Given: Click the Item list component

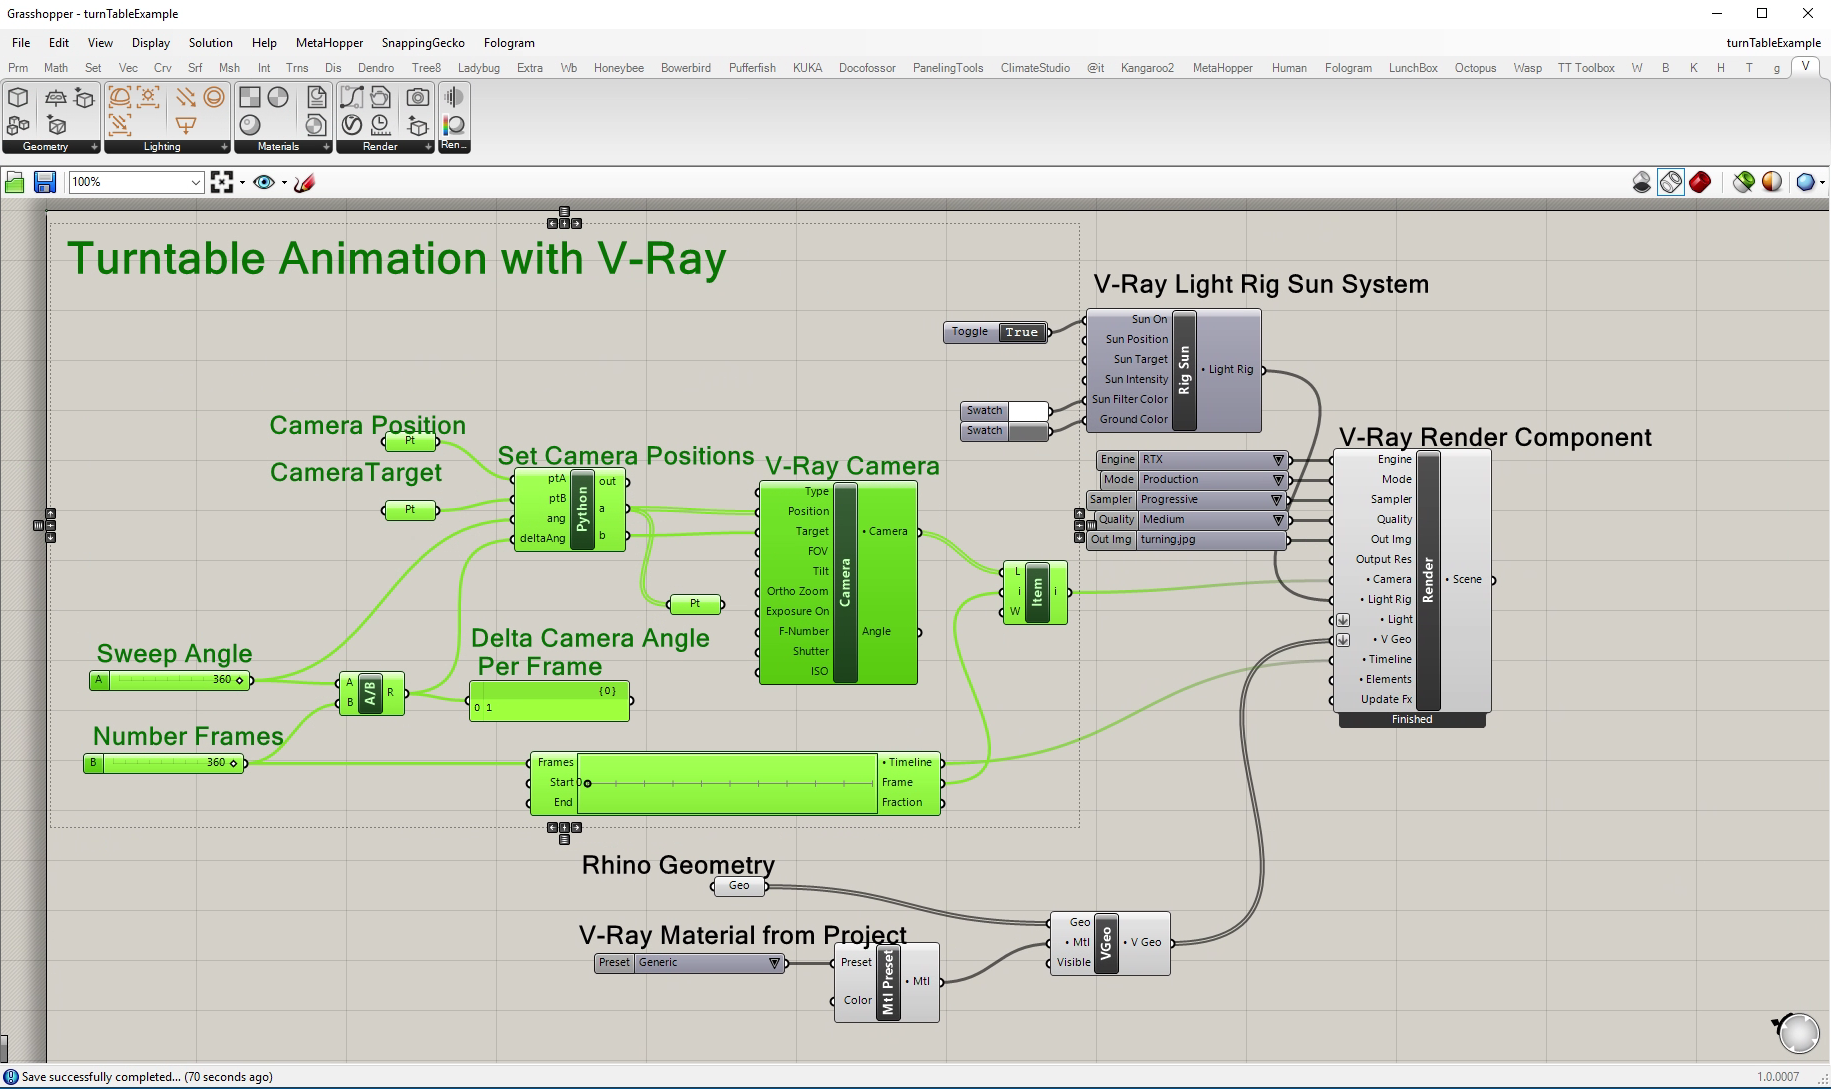Looking at the screenshot, I should [x=1037, y=592].
